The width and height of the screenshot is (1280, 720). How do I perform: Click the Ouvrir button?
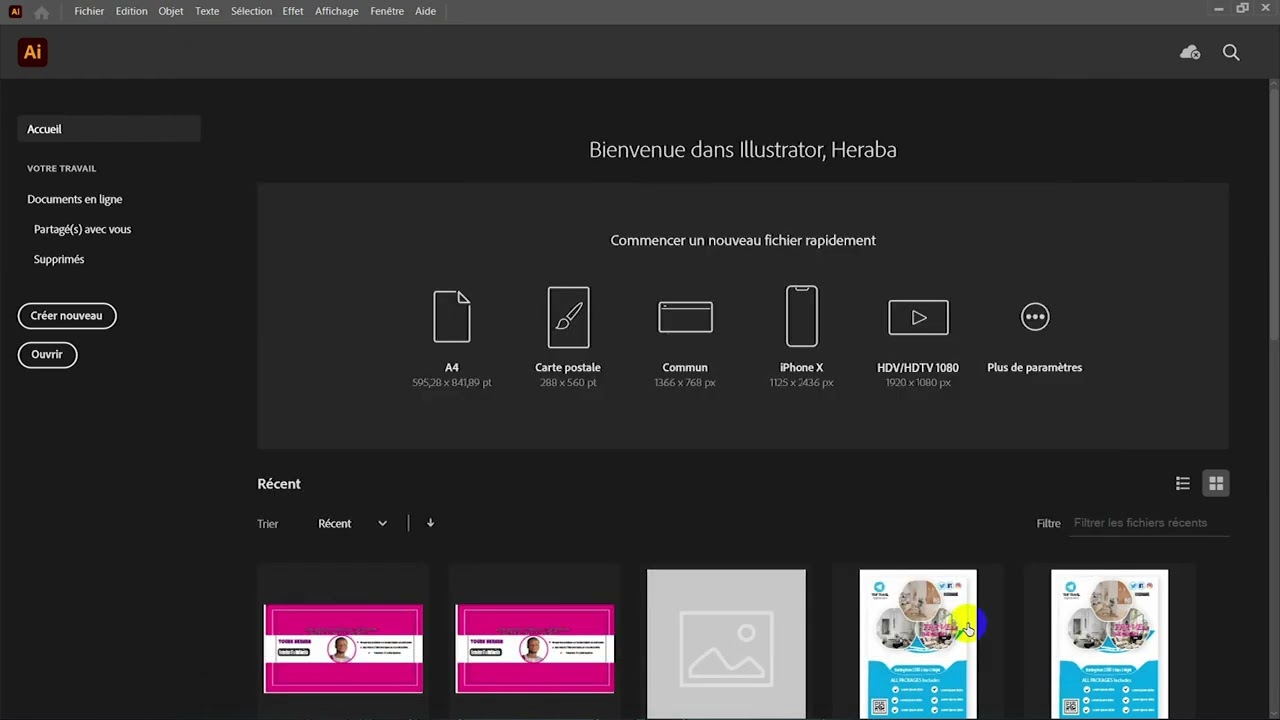pyautogui.click(x=47, y=355)
